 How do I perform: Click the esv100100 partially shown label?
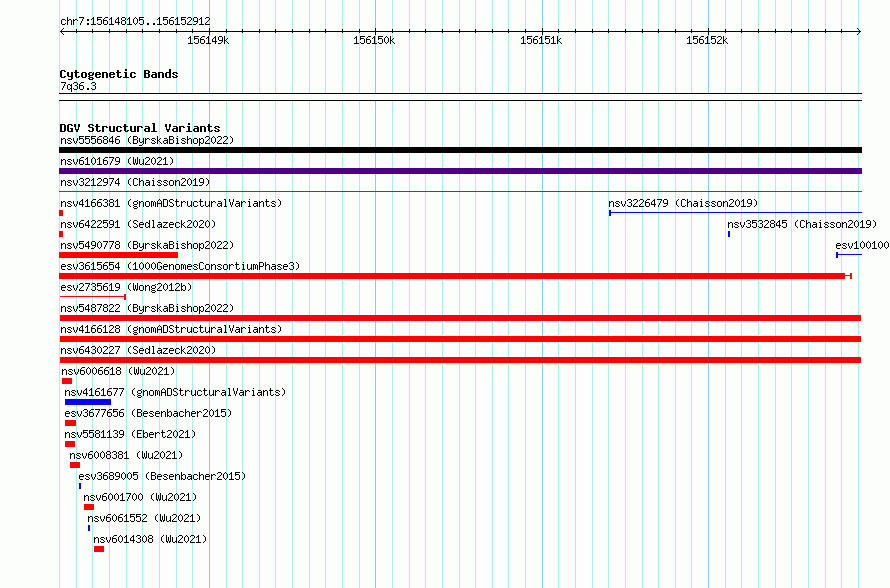pos(862,245)
